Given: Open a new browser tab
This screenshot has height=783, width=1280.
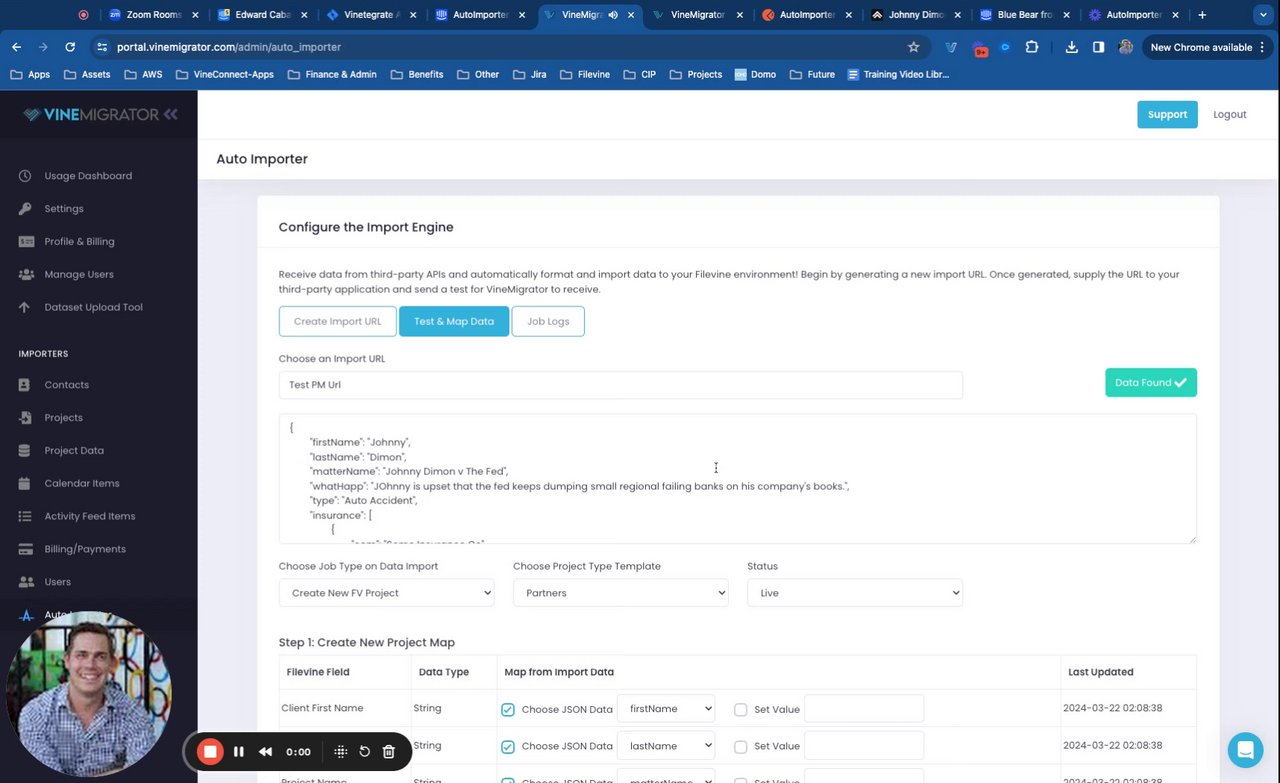Looking at the screenshot, I should (x=1202, y=15).
